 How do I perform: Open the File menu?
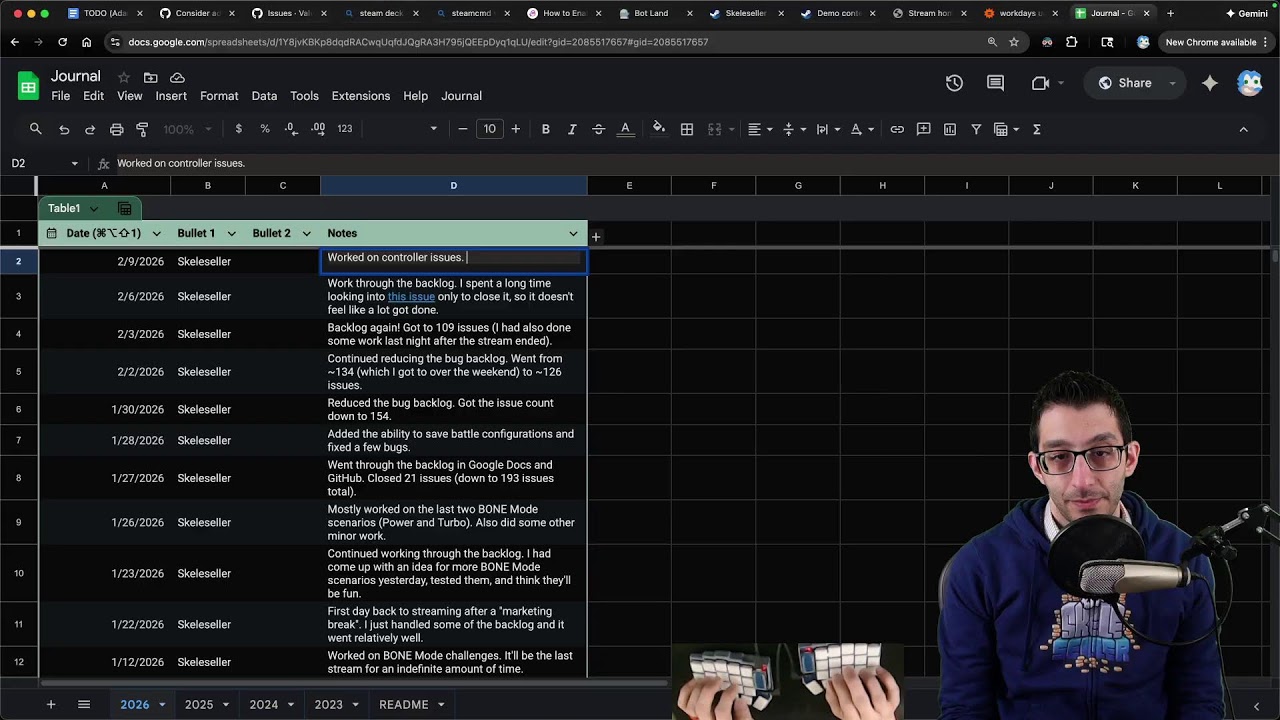pyautogui.click(x=60, y=96)
